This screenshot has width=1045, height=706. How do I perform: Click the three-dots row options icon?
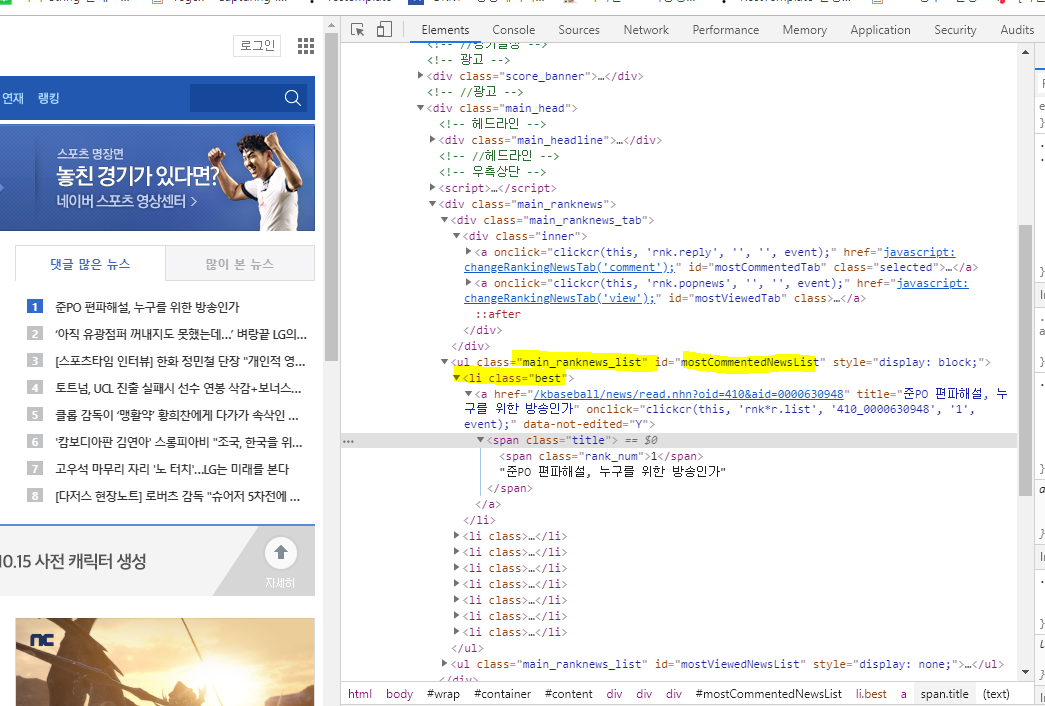point(348,441)
